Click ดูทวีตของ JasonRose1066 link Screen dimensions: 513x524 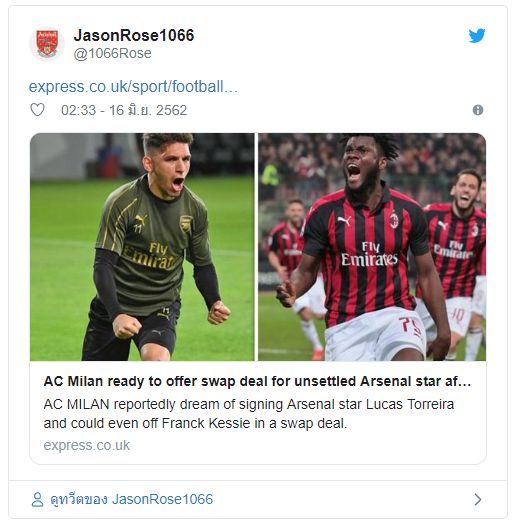[131, 499]
